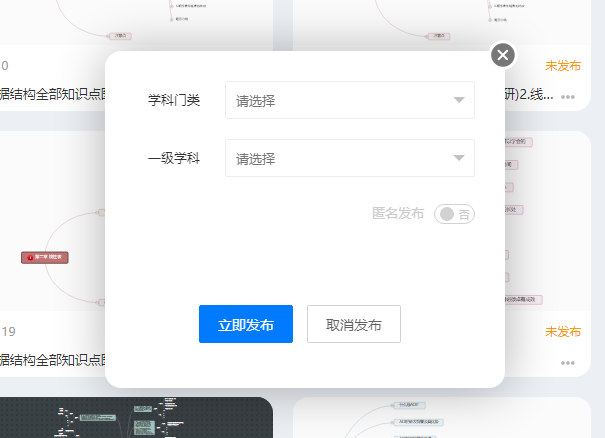Click the upper 未发布 status label
The image size is (605, 438).
(563, 66)
